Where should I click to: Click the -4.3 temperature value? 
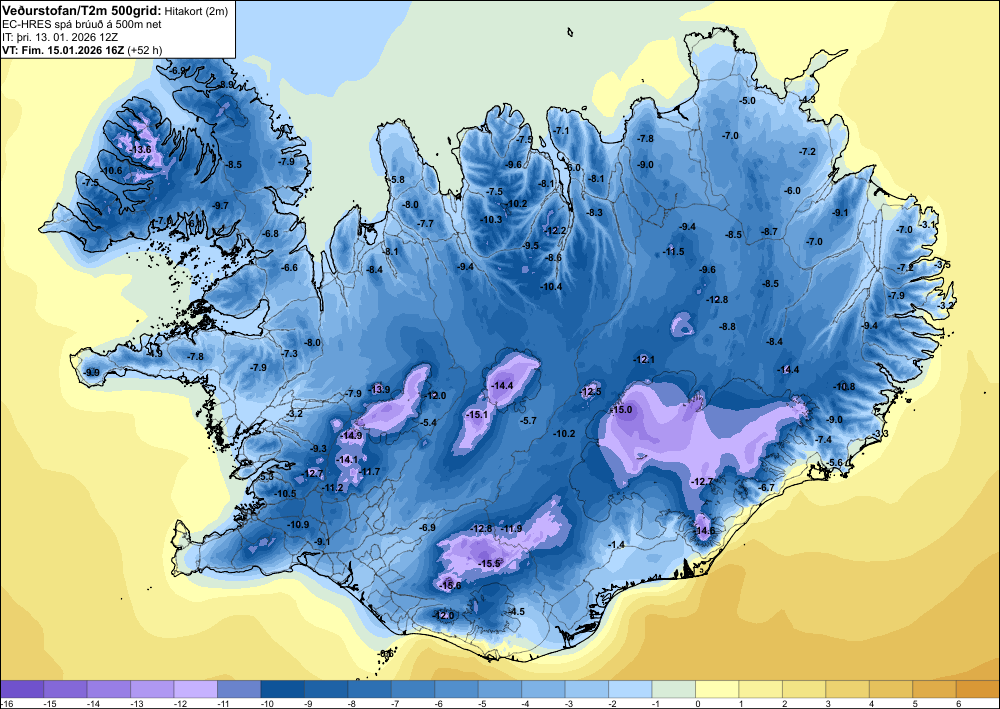pos(808,100)
